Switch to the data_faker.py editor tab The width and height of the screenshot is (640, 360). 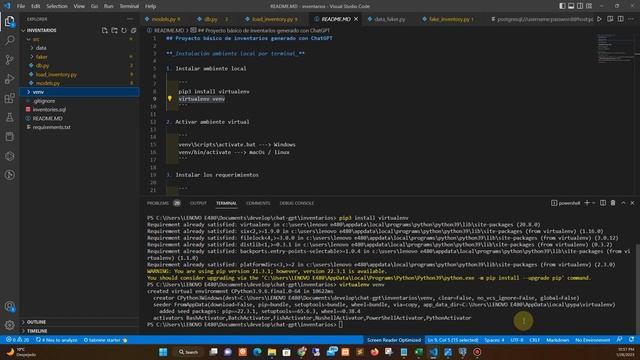(x=389, y=19)
